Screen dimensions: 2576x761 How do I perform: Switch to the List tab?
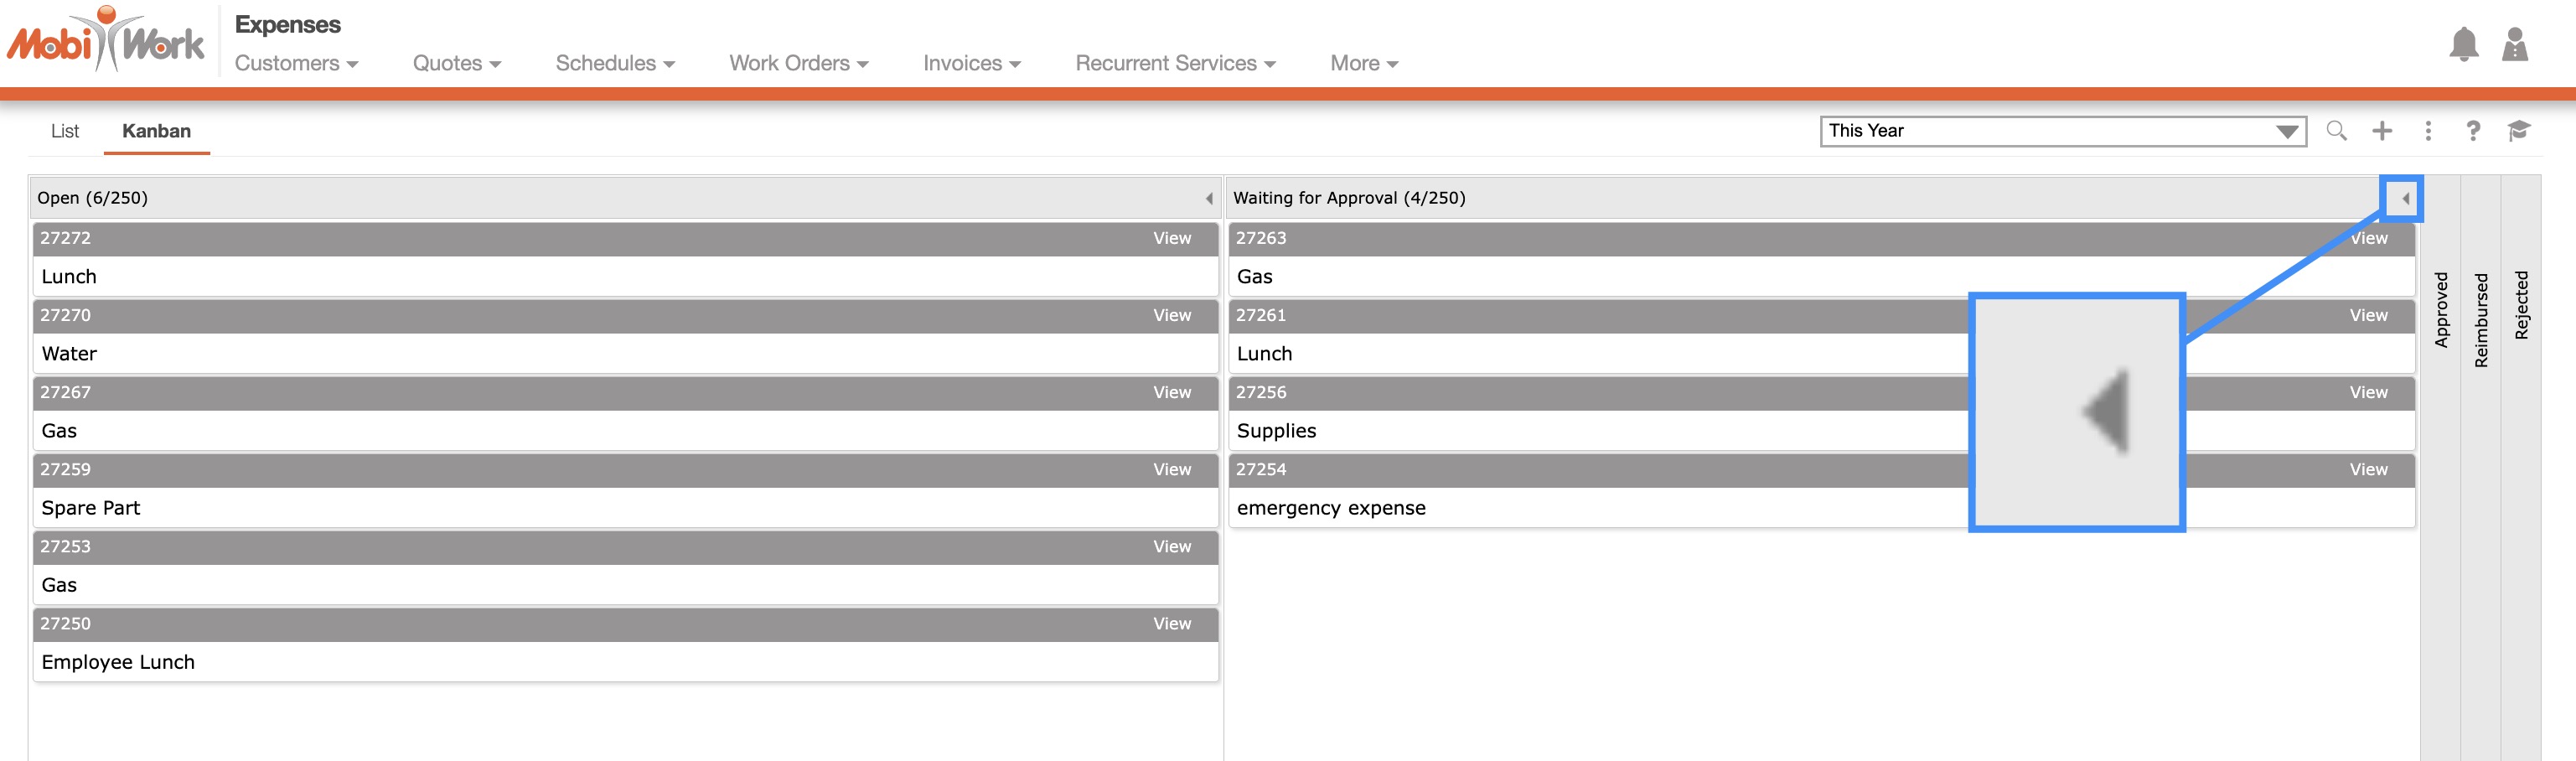coord(65,131)
